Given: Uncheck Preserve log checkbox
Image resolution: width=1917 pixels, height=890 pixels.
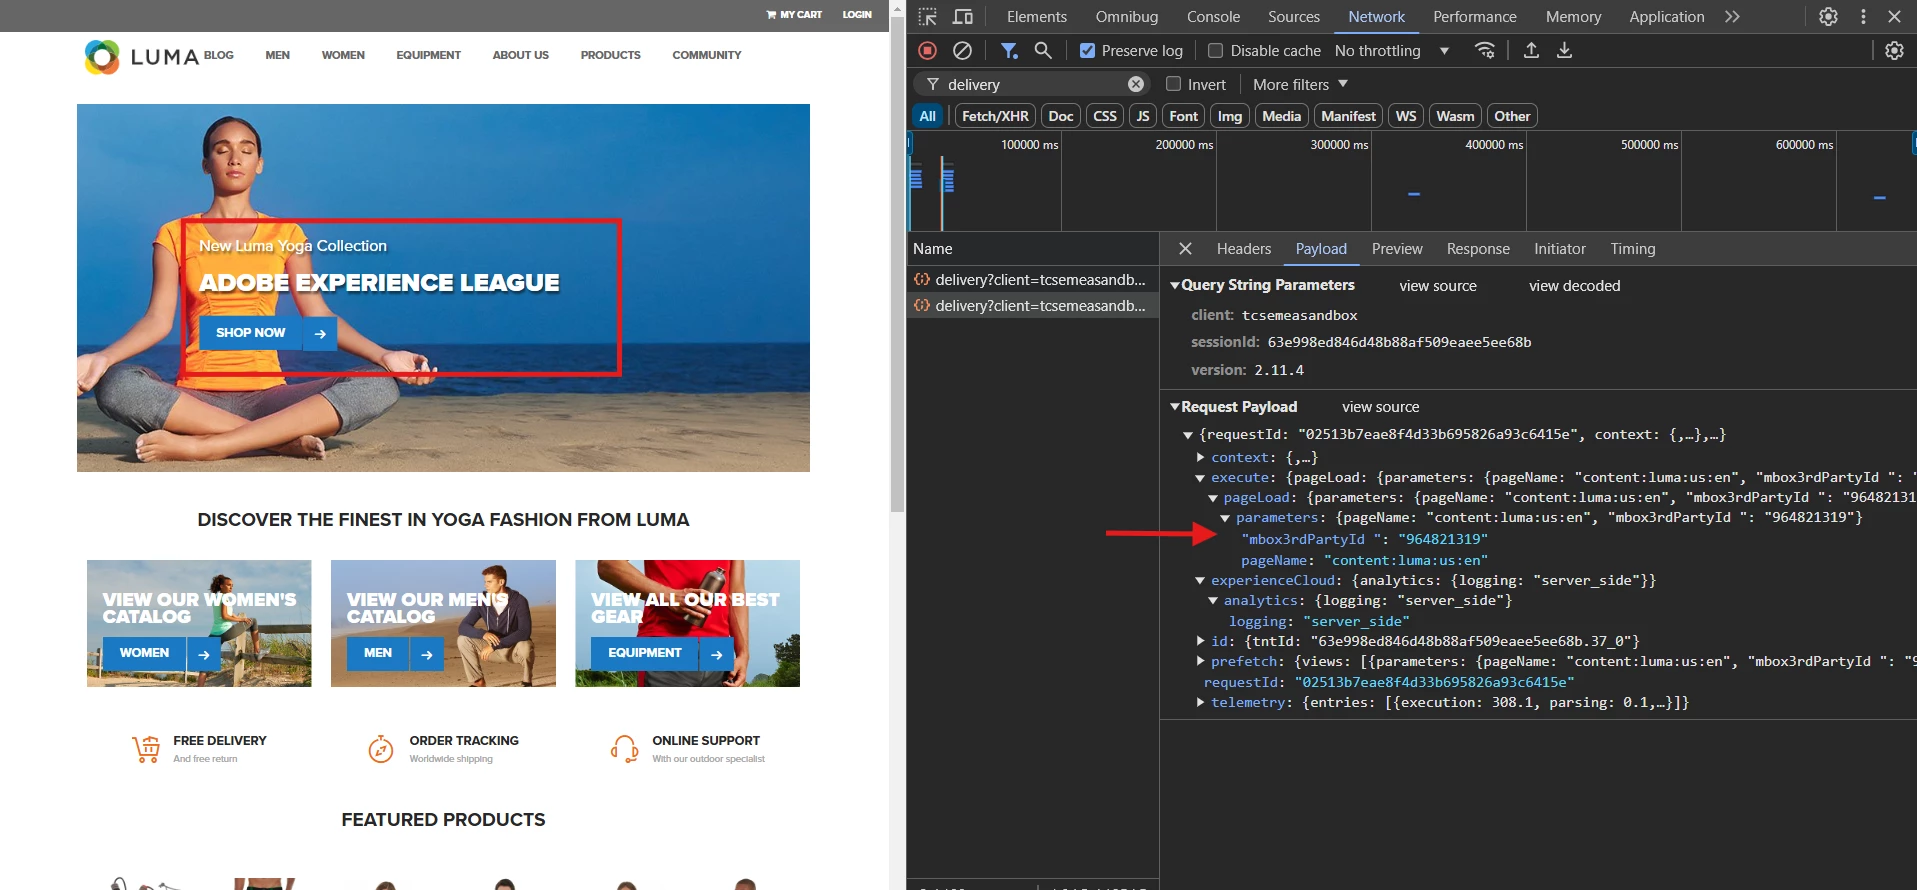Looking at the screenshot, I should pos(1087,50).
